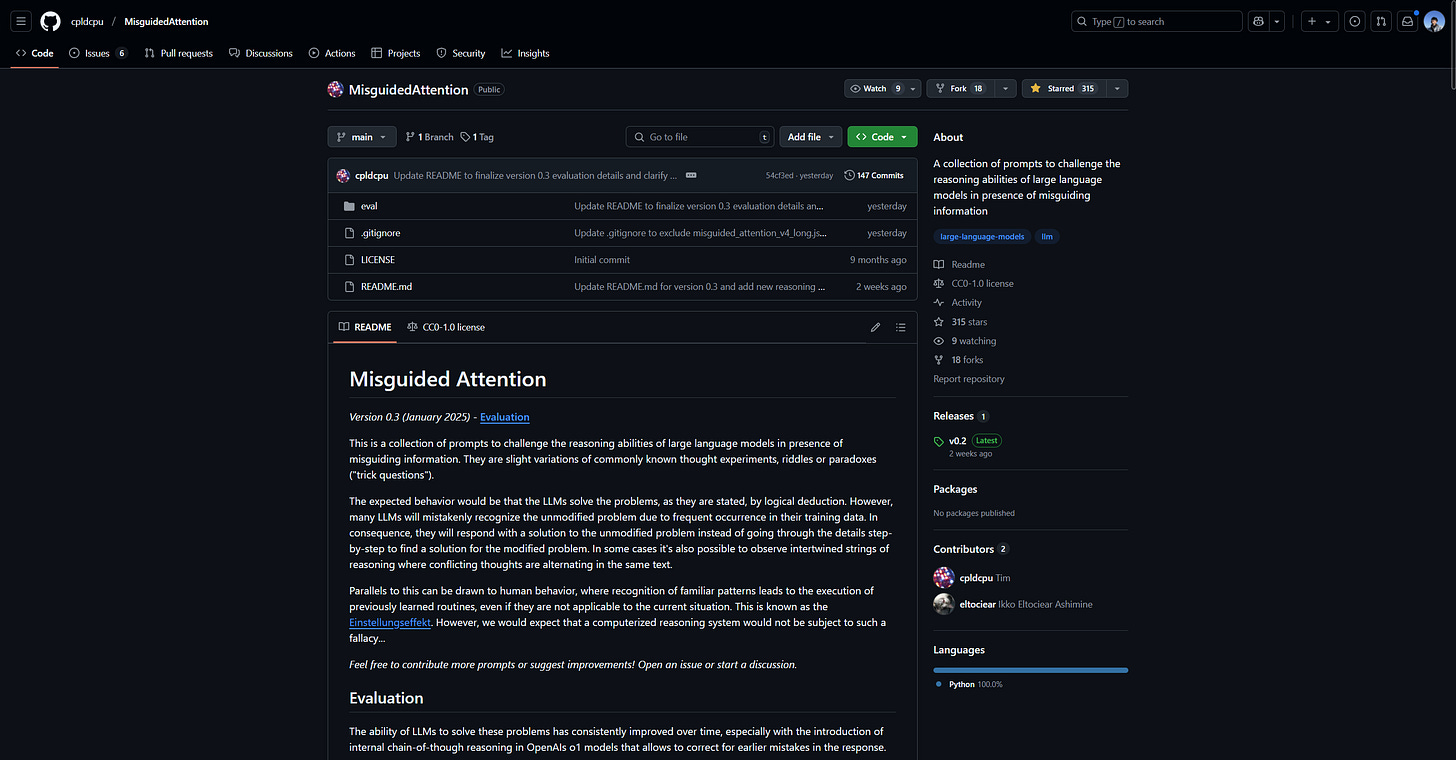
Task: Switch to the Code tab
Action: click(35, 53)
